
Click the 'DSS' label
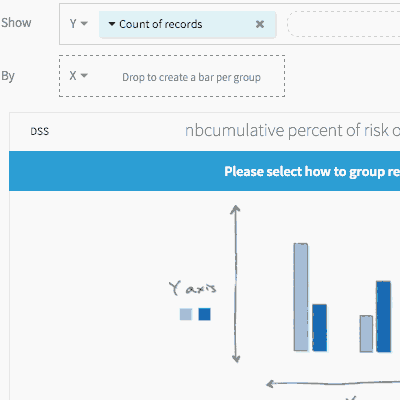(x=40, y=131)
